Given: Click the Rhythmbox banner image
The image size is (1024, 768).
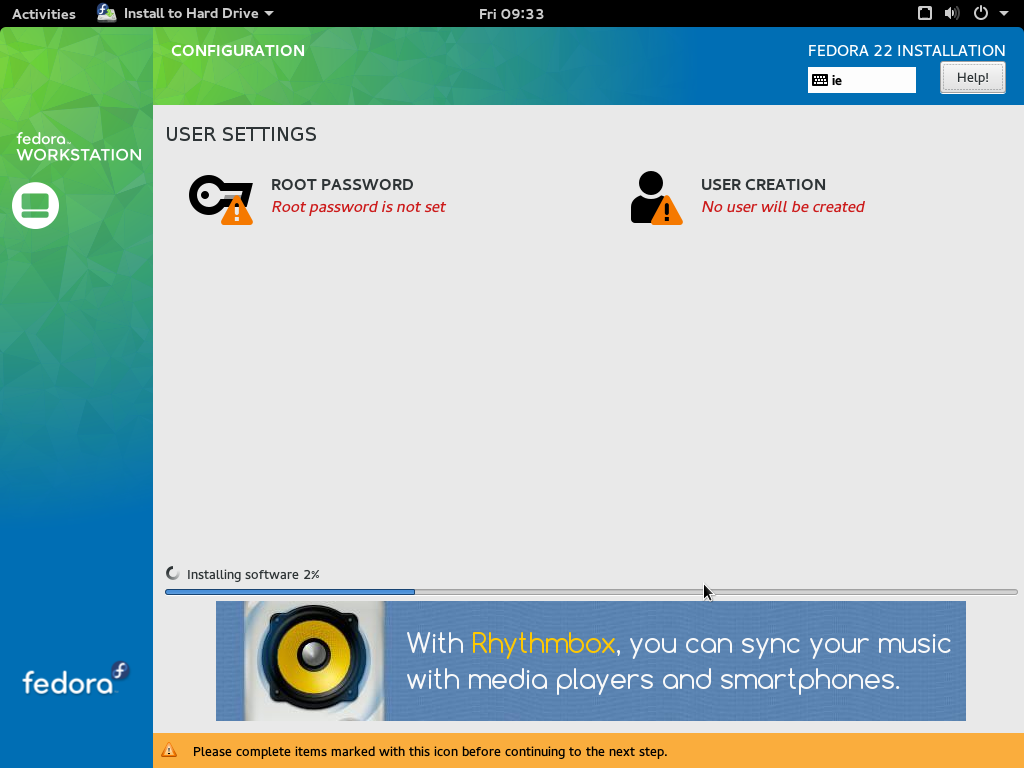Looking at the screenshot, I should click(x=590, y=661).
